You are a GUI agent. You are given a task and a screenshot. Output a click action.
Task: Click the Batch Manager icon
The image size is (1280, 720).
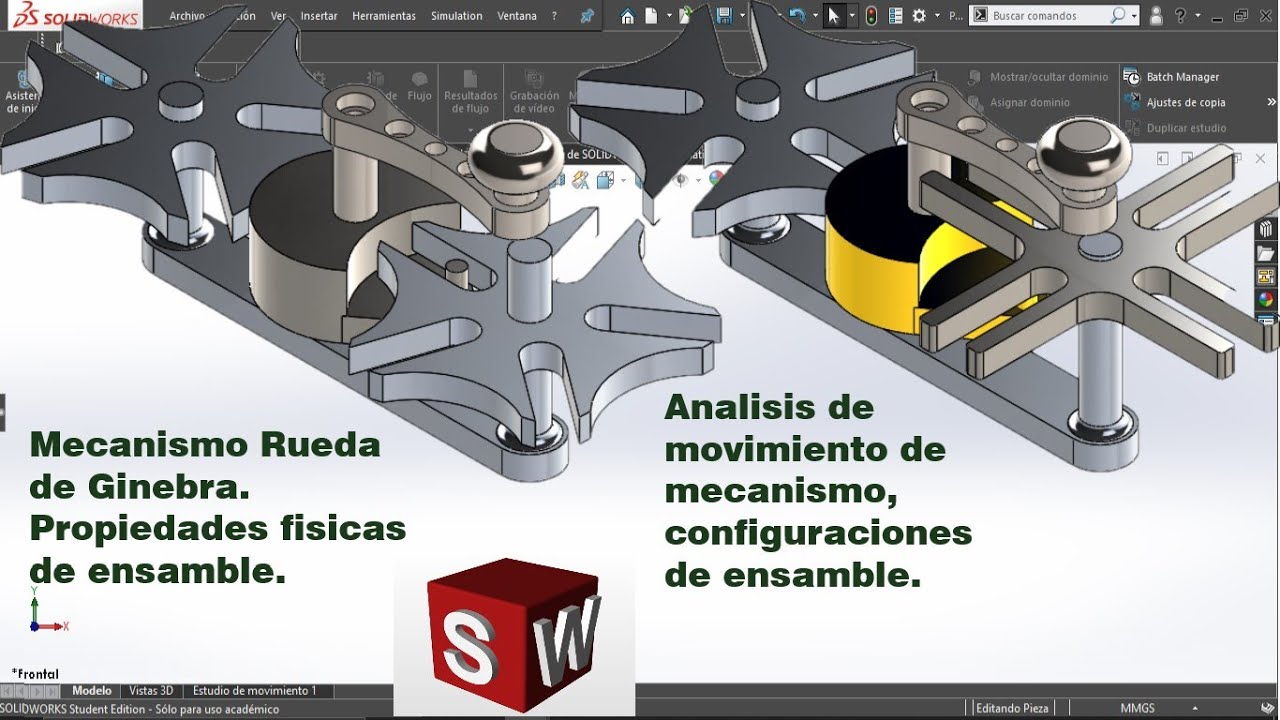pos(1131,77)
